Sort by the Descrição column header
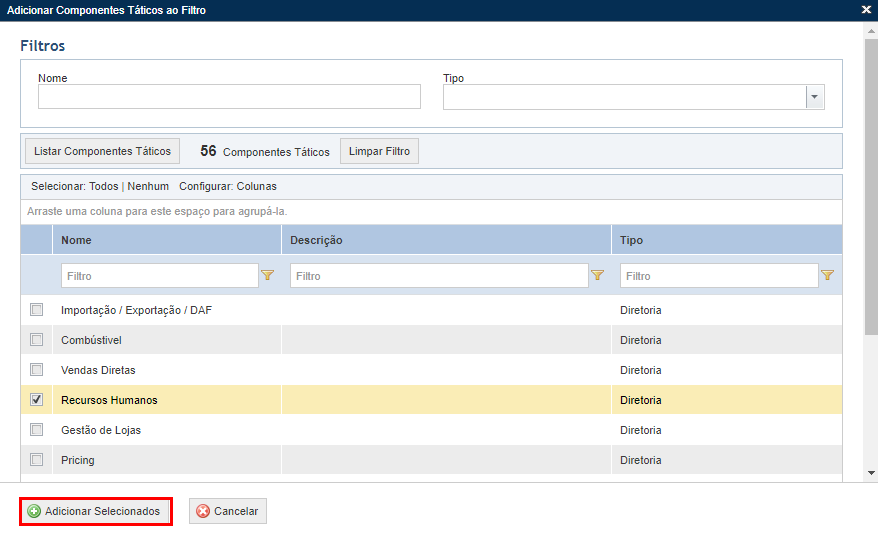Image resolution: width=878 pixels, height=537 pixels. [x=316, y=240]
